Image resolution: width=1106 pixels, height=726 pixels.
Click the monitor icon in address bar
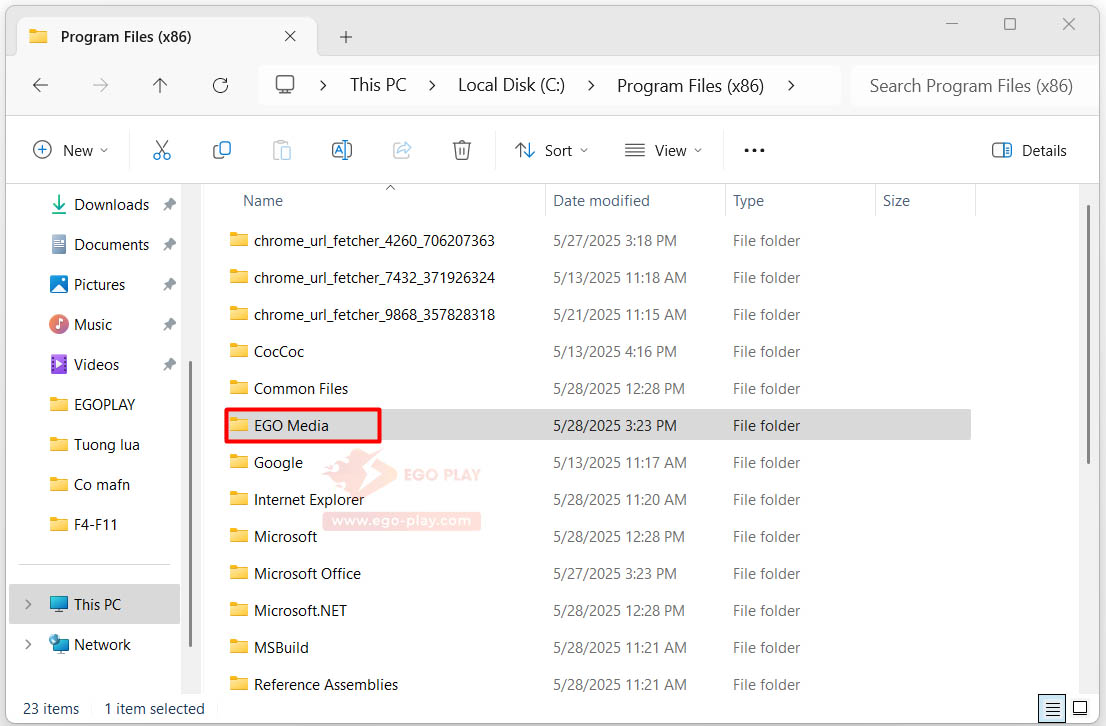pos(285,85)
